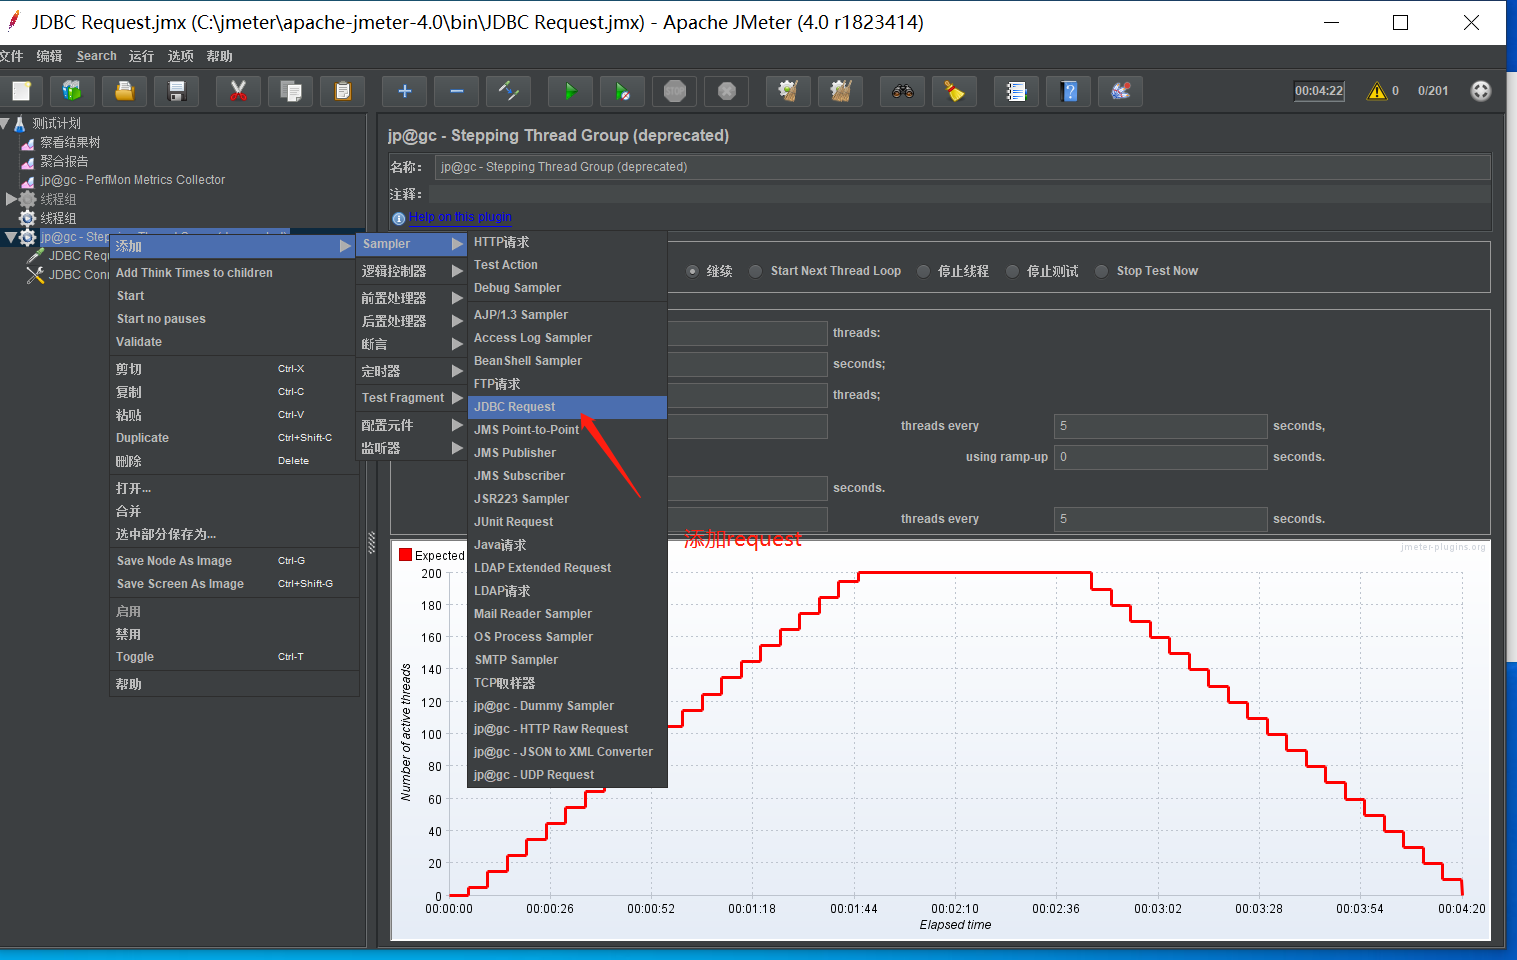Select 察看结果树 in the tree
The height and width of the screenshot is (960, 1517).
pos(70,142)
